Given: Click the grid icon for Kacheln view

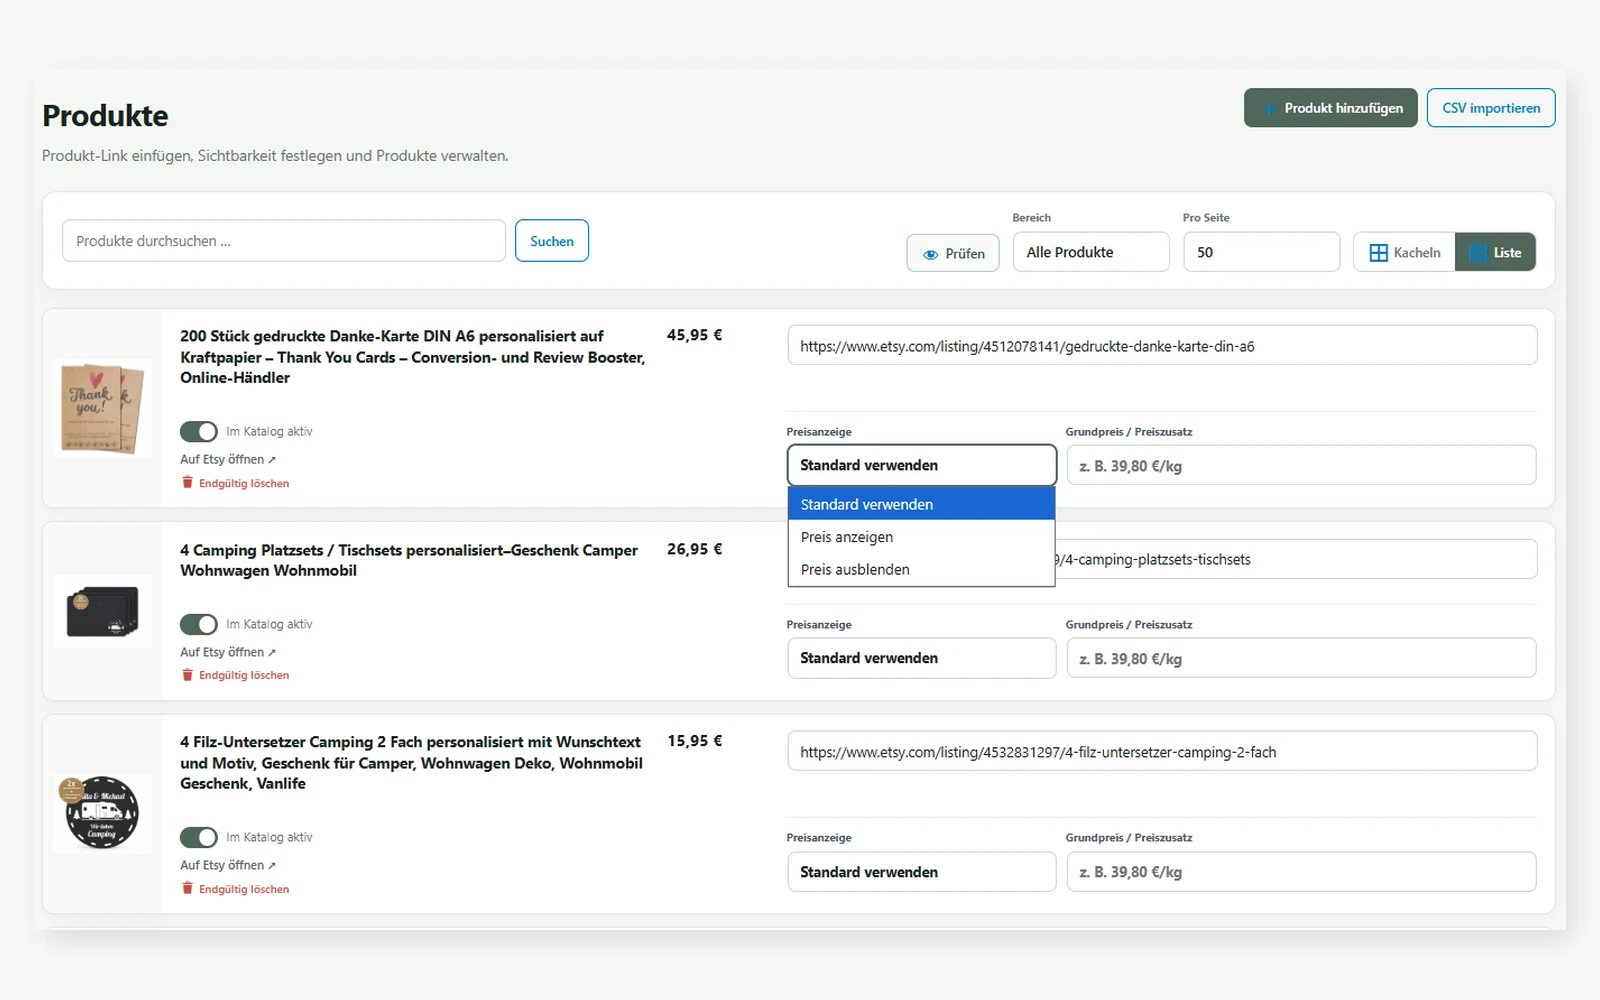Looking at the screenshot, I should pyautogui.click(x=1378, y=253).
